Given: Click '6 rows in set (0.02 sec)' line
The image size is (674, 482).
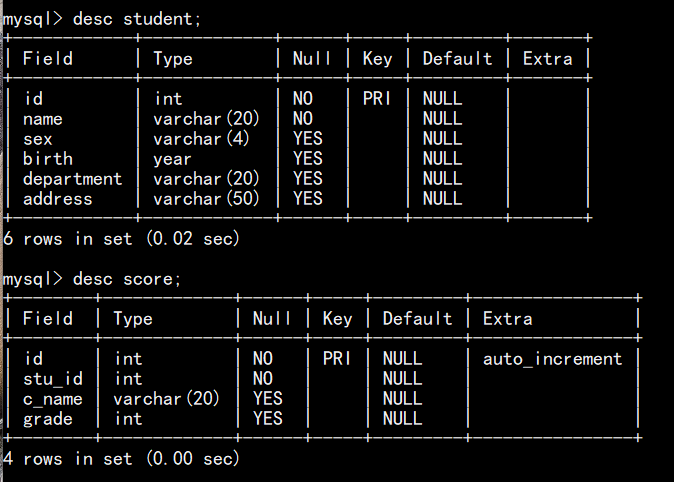Looking at the screenshot, I should [121, 239].
